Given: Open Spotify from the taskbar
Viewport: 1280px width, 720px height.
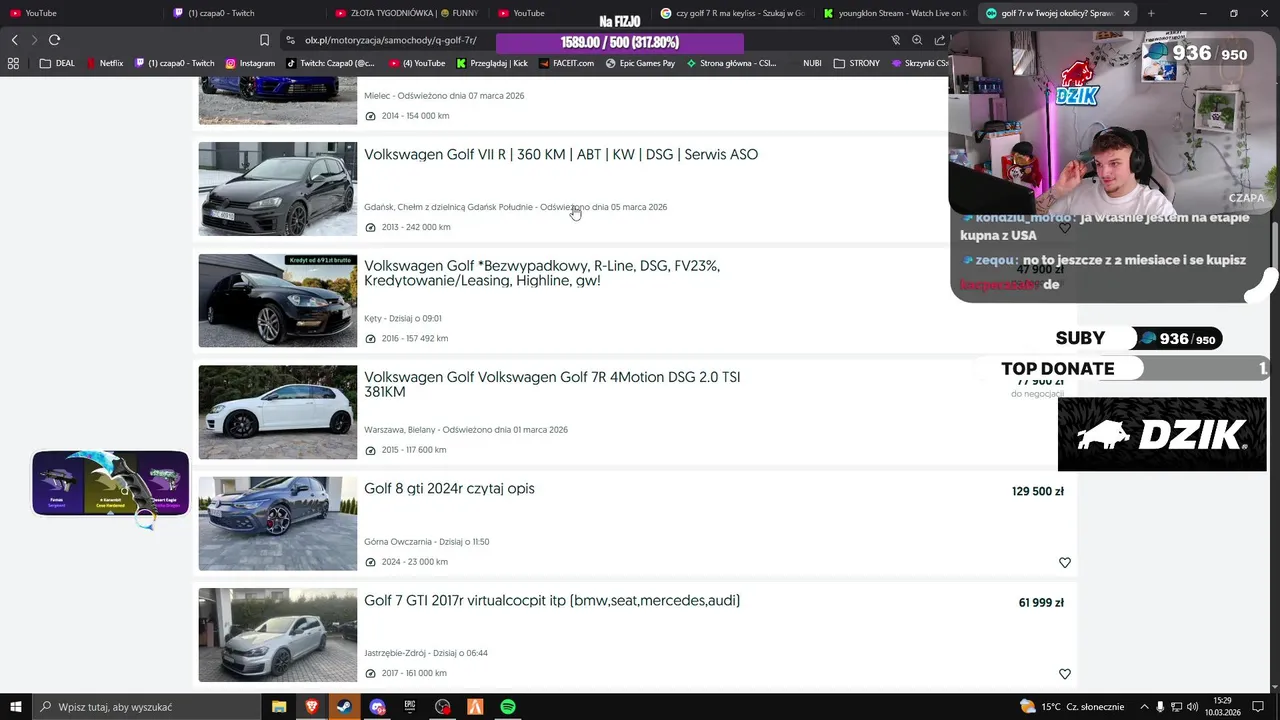Looking at the screenshot, I should pos(508,707).
